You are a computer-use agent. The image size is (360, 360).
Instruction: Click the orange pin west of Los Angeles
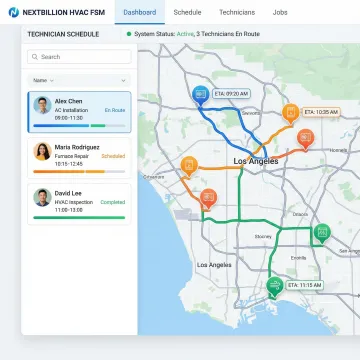189,166
